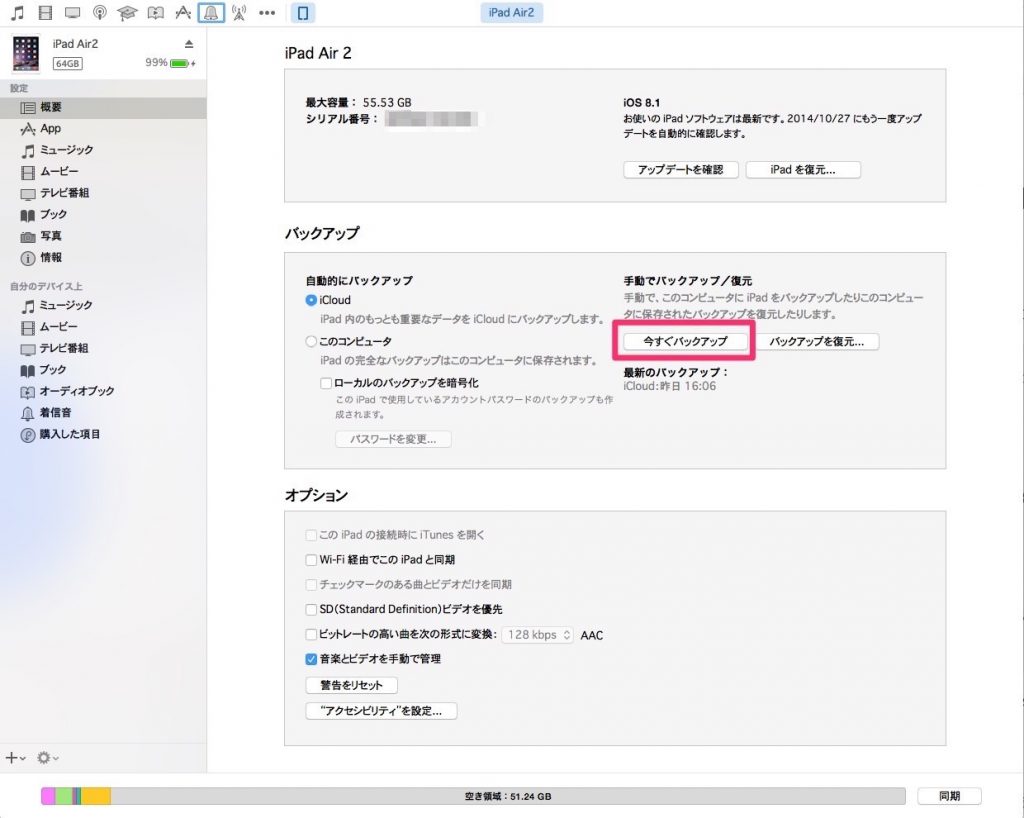Open the Music library icon in top toolbar
This screenshot has height=818, width=1024.
[x=18, y=12]
